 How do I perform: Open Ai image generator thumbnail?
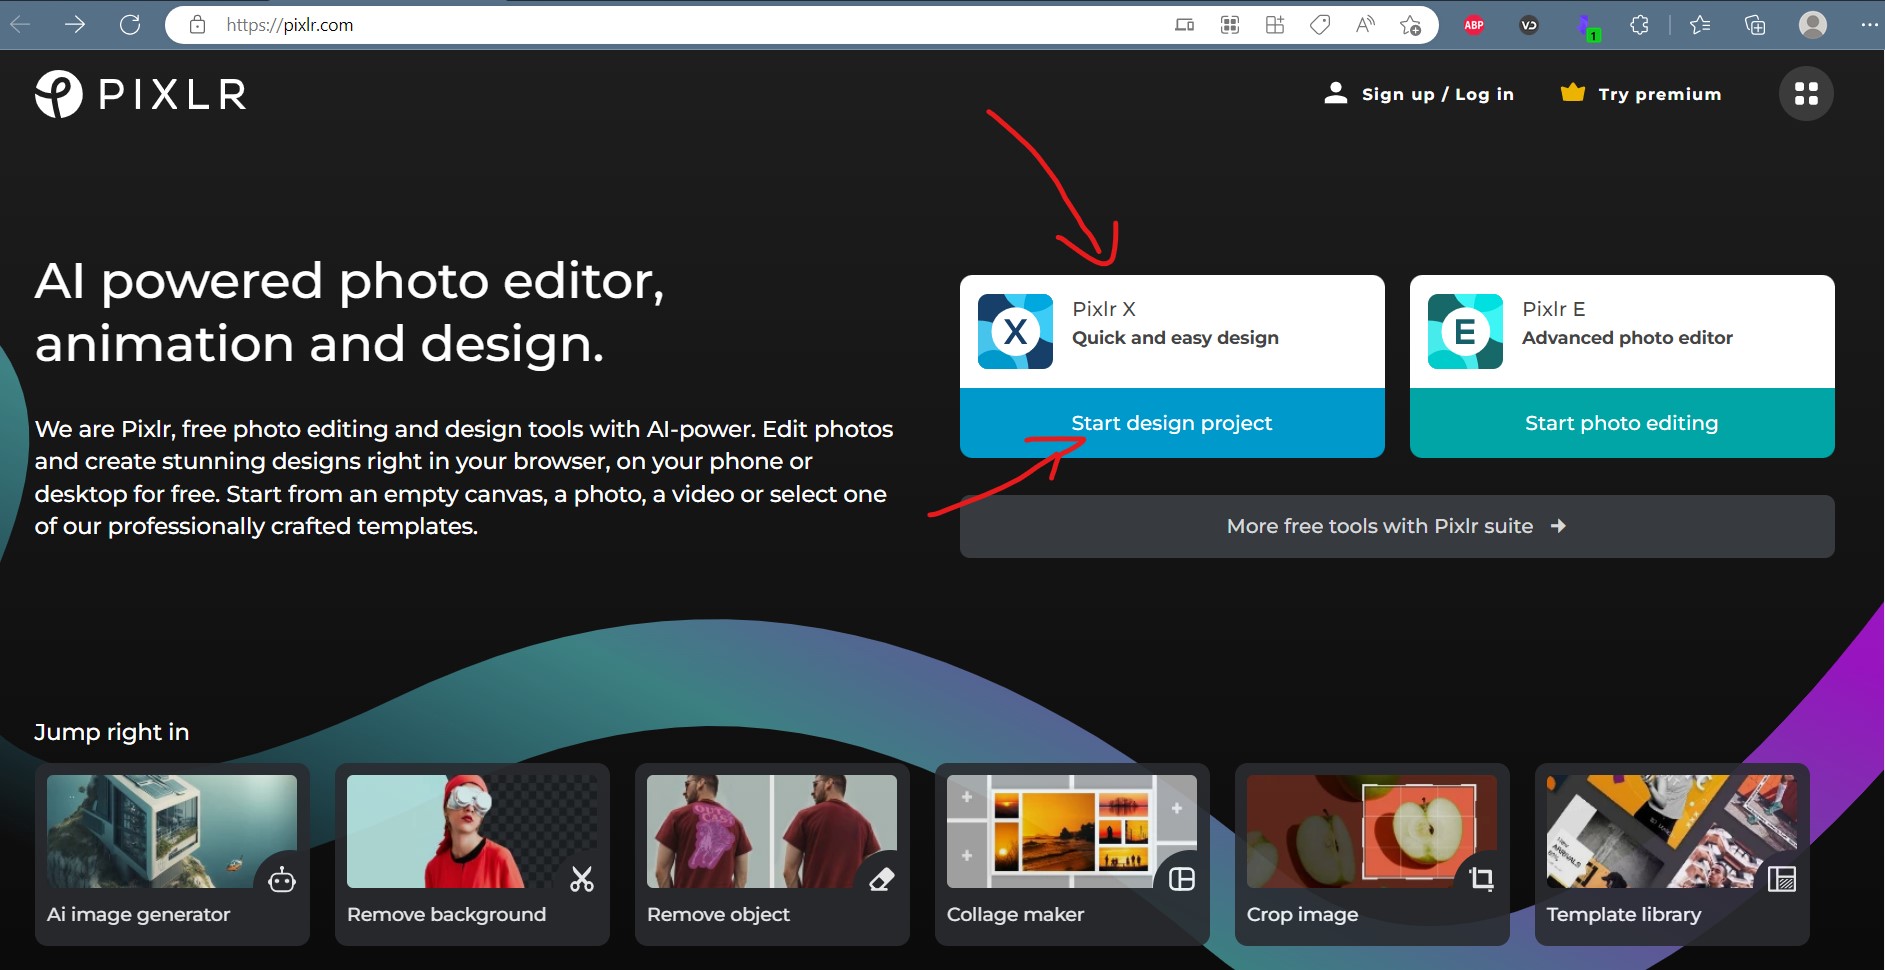[172, 831]
